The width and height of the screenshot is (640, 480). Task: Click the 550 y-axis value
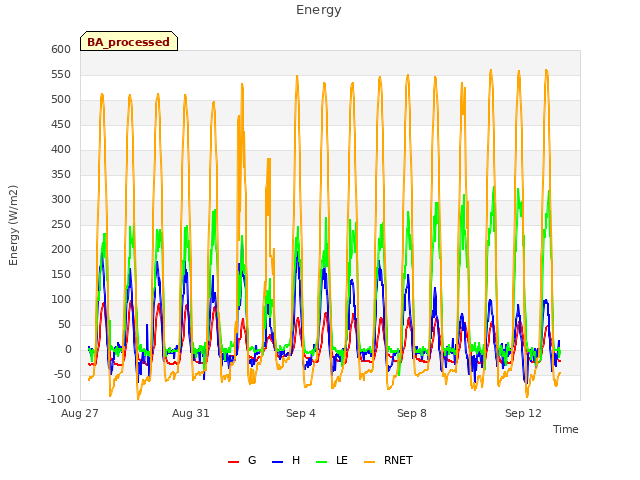[61, 75]
